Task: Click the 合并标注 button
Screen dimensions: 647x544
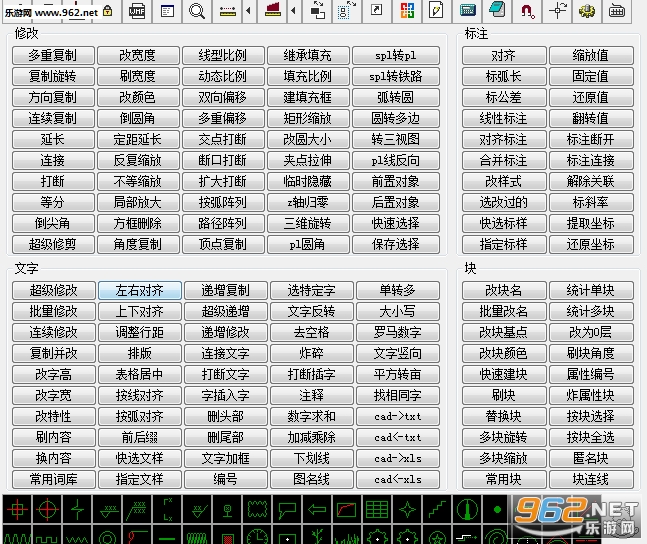Action: tap(504, 161)
